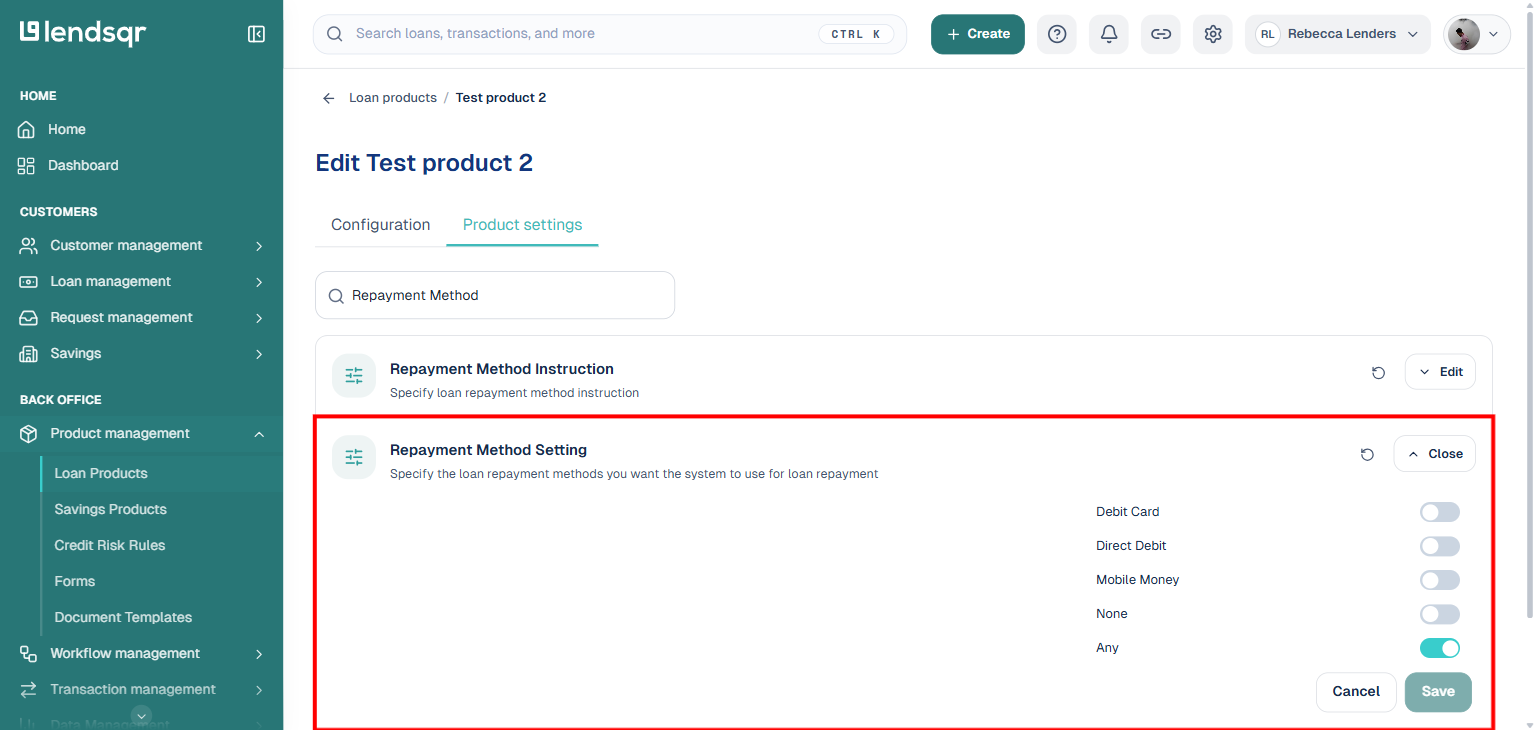Open Savings Products in sidebar
Viewport: 1535px width, 730px height.
click(110, 509)
